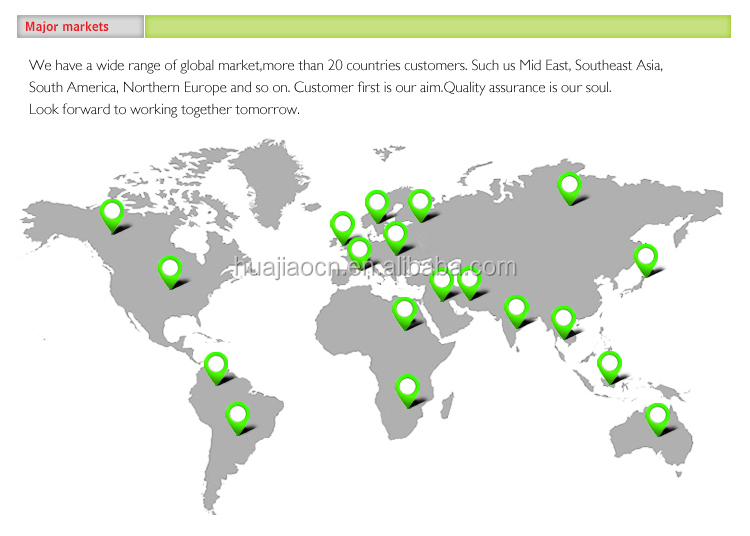
Task: Click the map pin over Sweden
Action: point(377,206)
